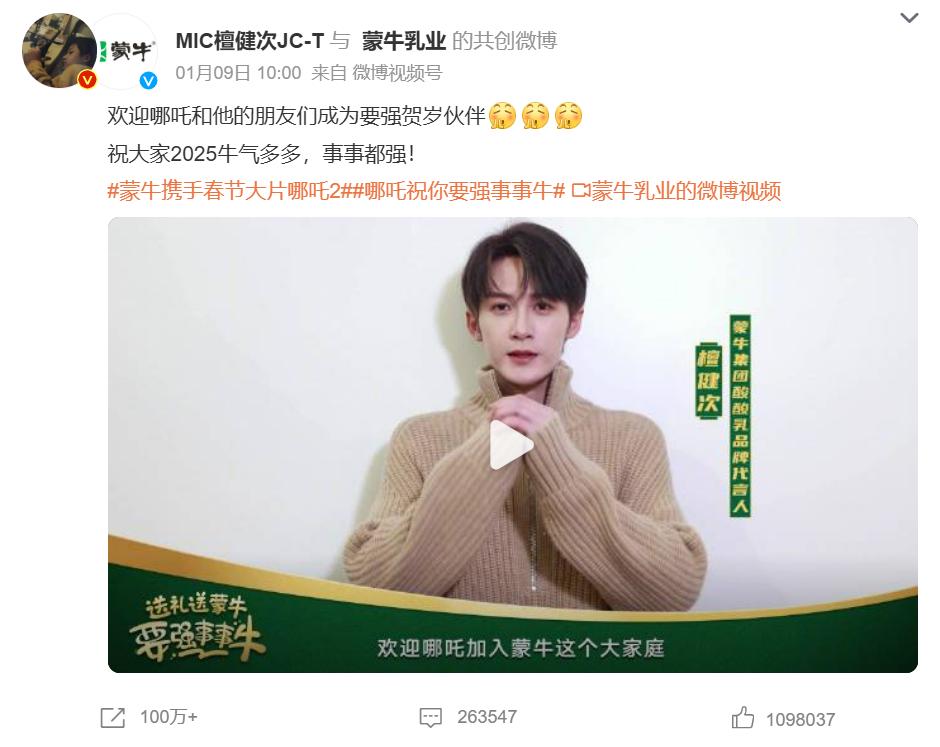
Task: Open 蒙牛乳业的微博视频 video link
Action: [676, 191]
